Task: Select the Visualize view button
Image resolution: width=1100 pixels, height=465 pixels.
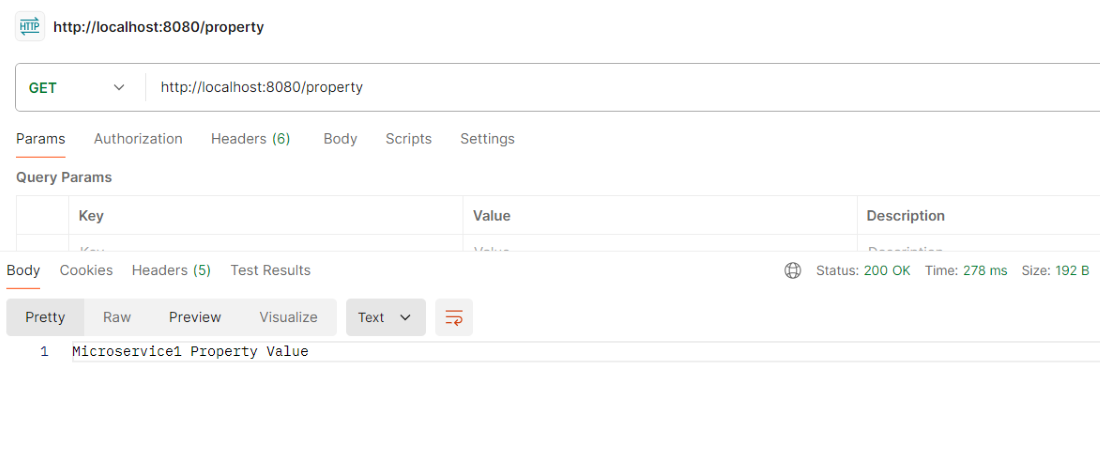Action: (288, 317)
